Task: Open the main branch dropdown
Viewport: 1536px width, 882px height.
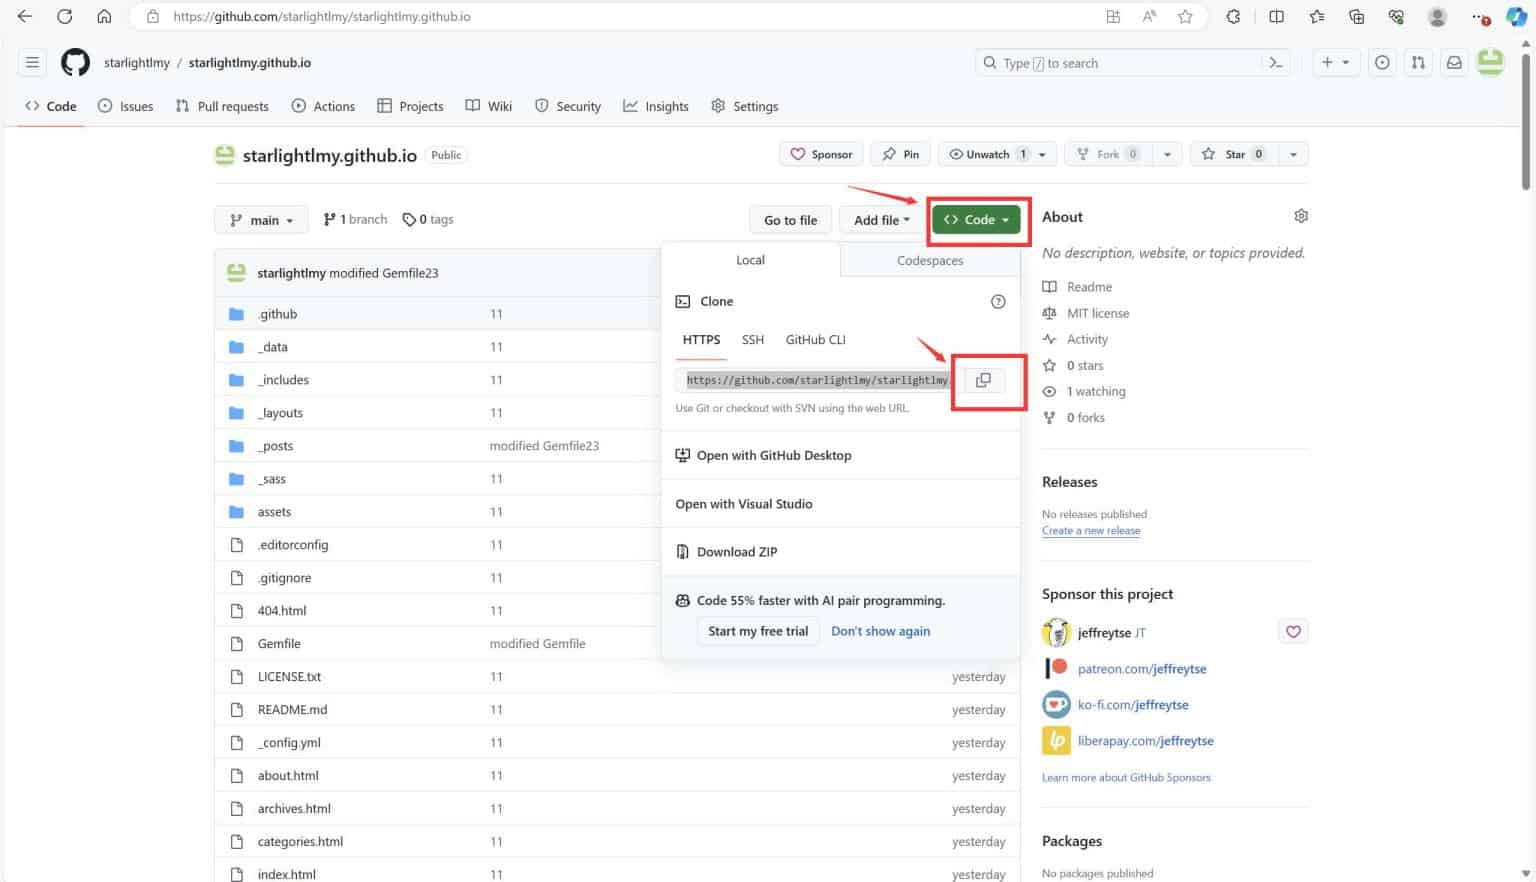Action: pos(261,220)
